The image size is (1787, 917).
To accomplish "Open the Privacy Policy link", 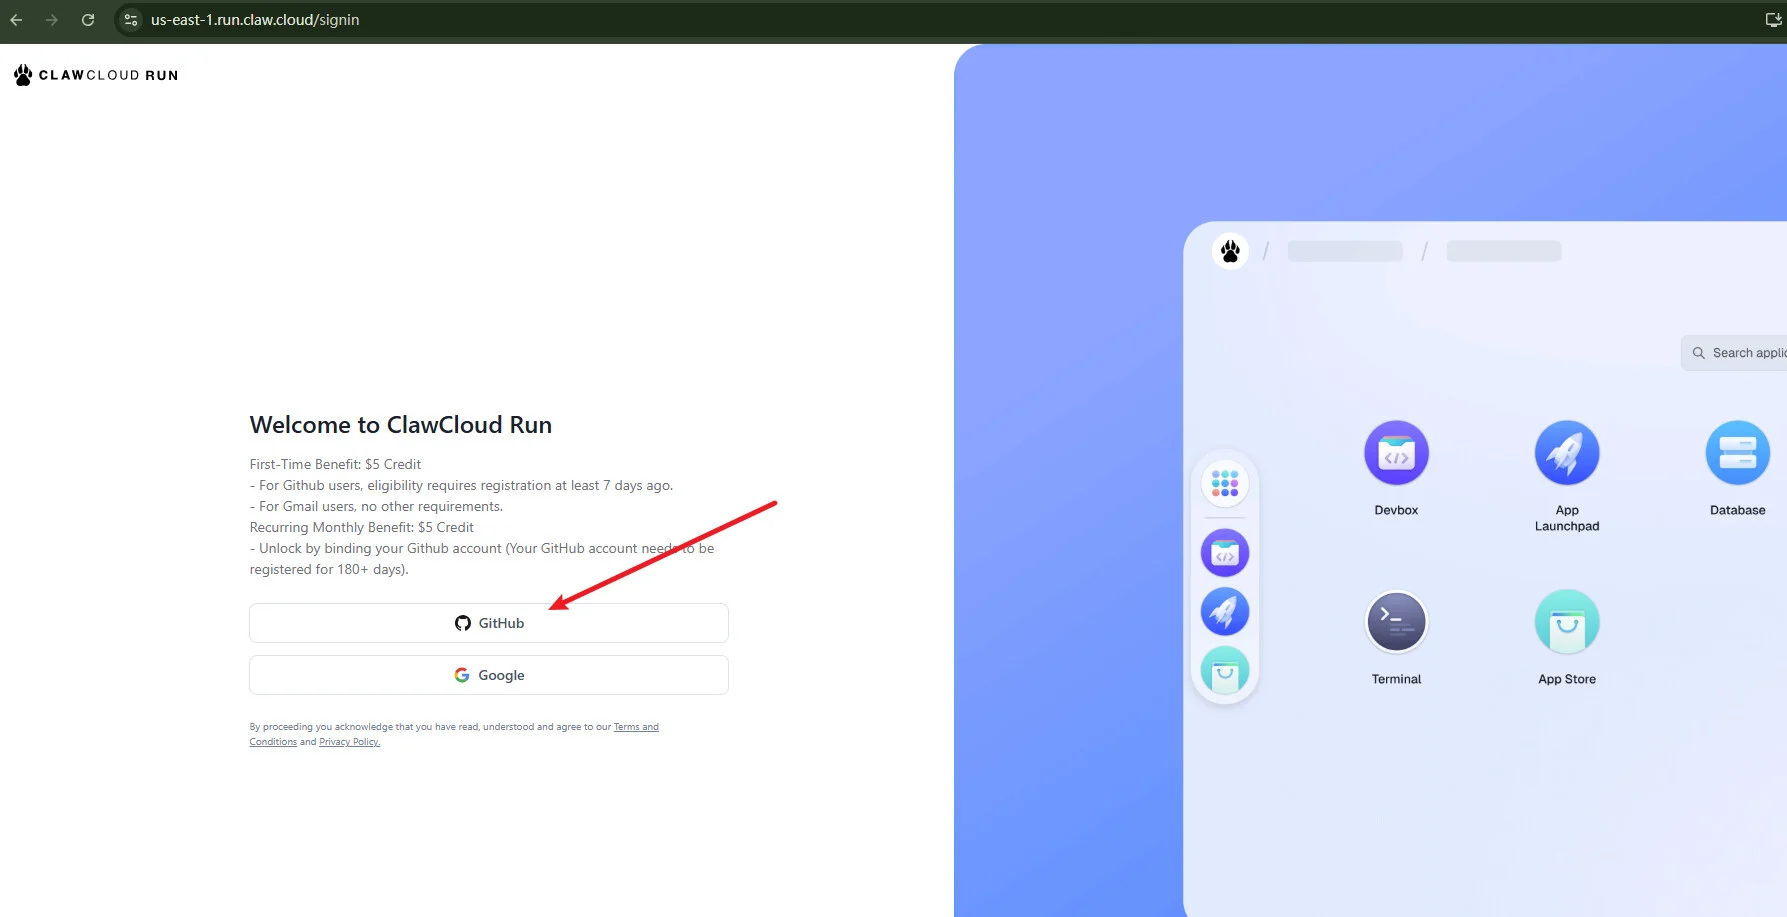I will pos(349,742).
